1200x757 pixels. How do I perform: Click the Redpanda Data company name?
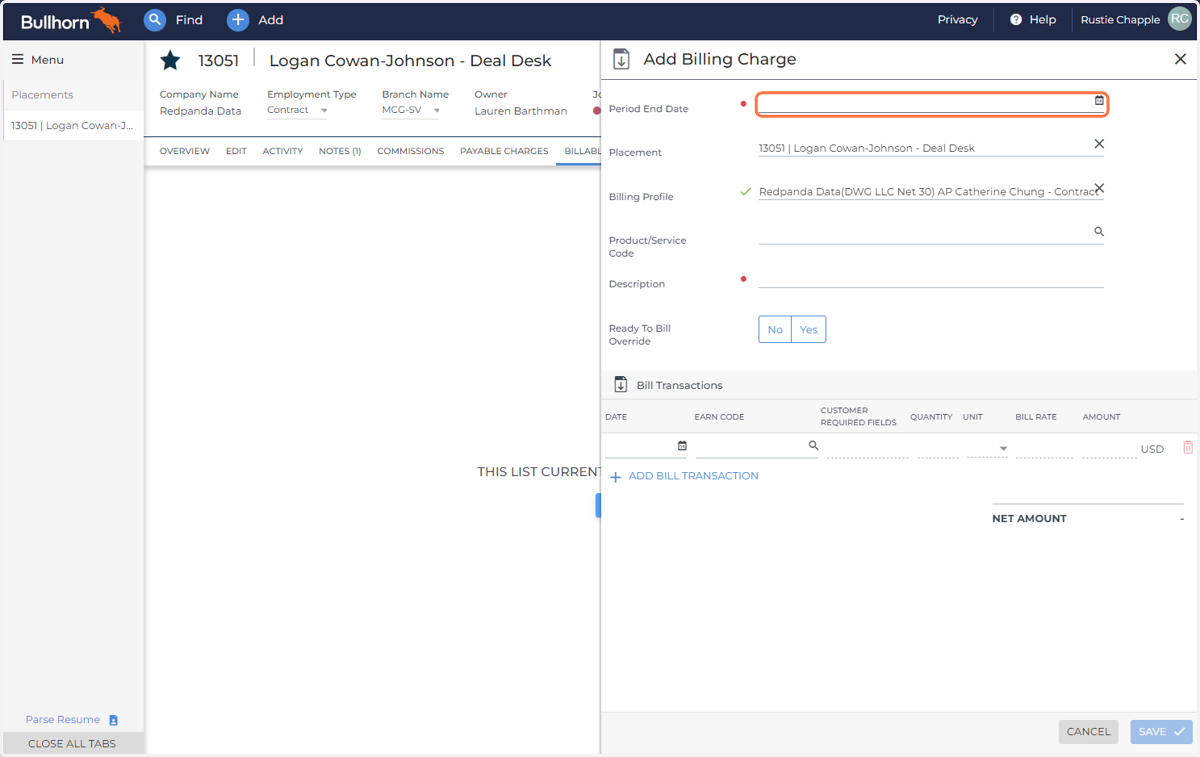[x=200, y=111]
